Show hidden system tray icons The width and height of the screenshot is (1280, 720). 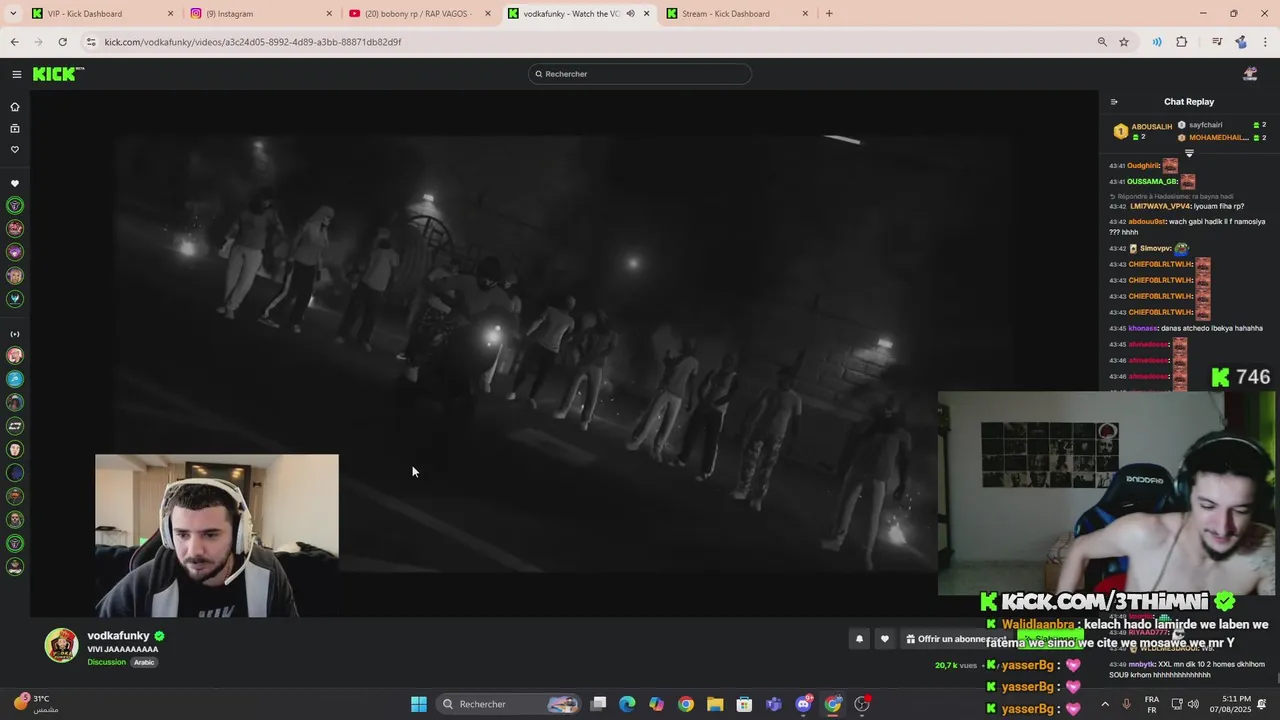coord(1105,704)
